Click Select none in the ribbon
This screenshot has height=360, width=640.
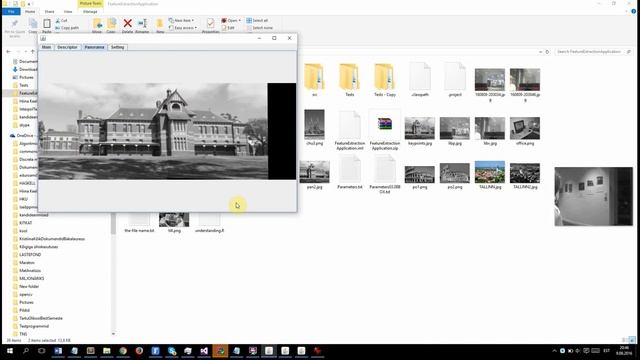point(260,28)
